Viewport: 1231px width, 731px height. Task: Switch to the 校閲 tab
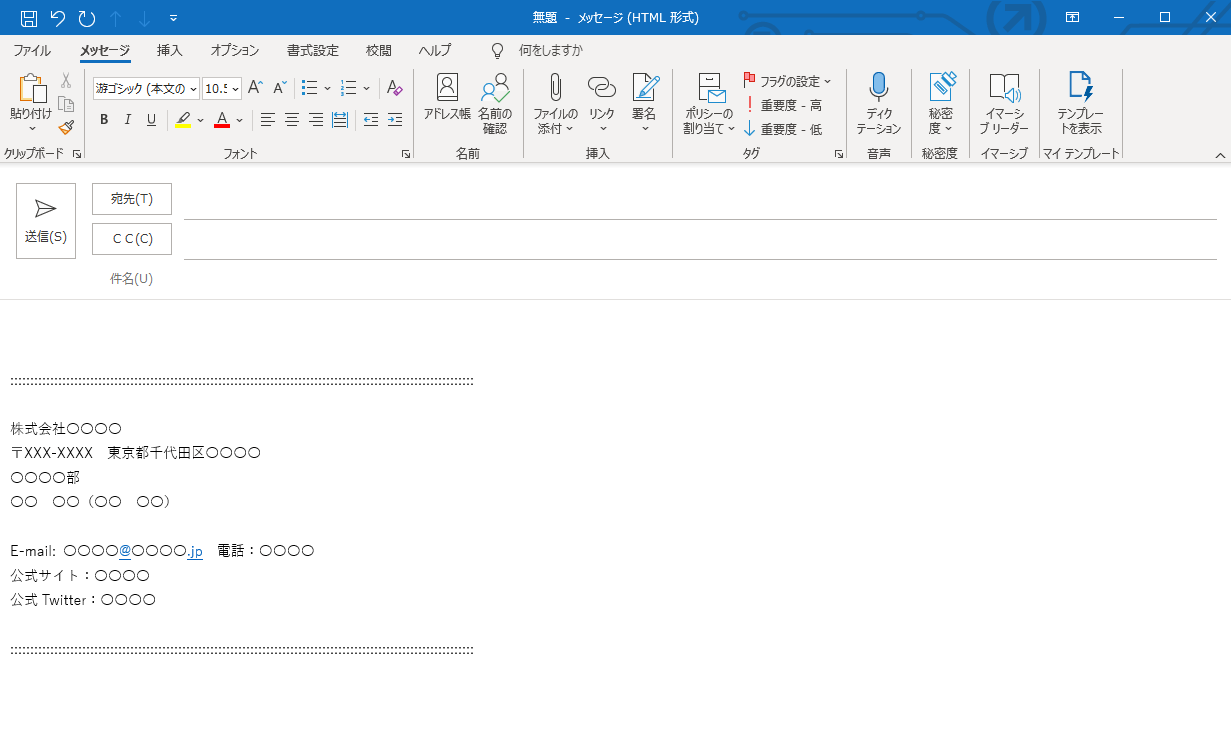coord(379,50)
